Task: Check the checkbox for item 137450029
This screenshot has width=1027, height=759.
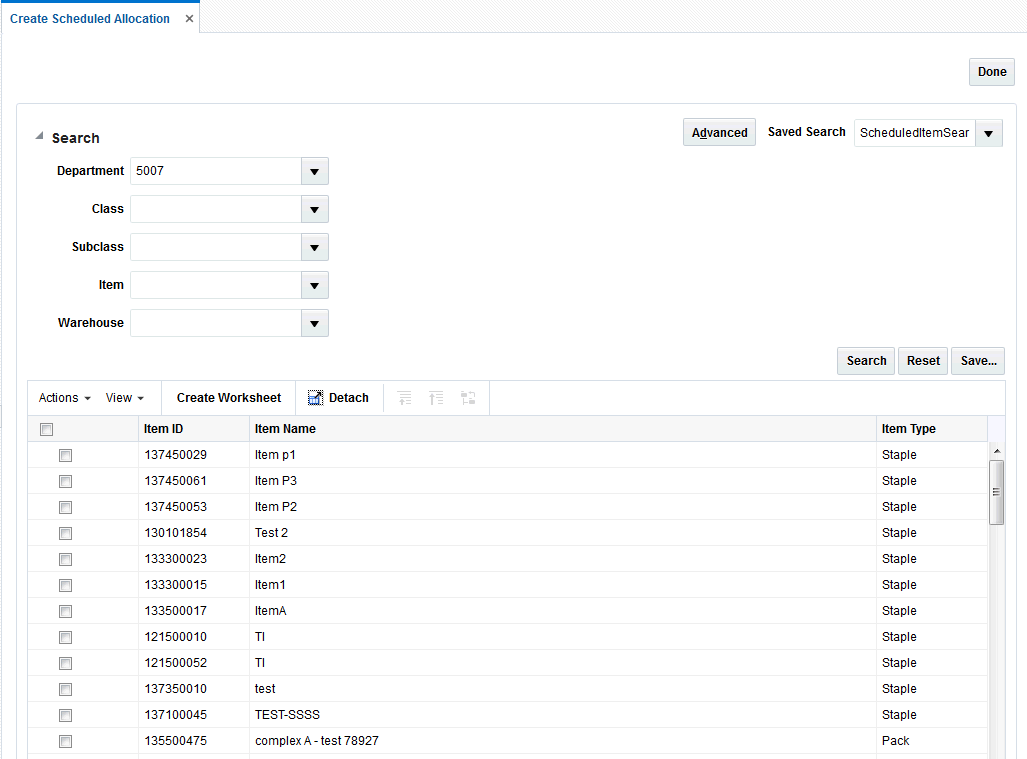Action: pos(65,455)
